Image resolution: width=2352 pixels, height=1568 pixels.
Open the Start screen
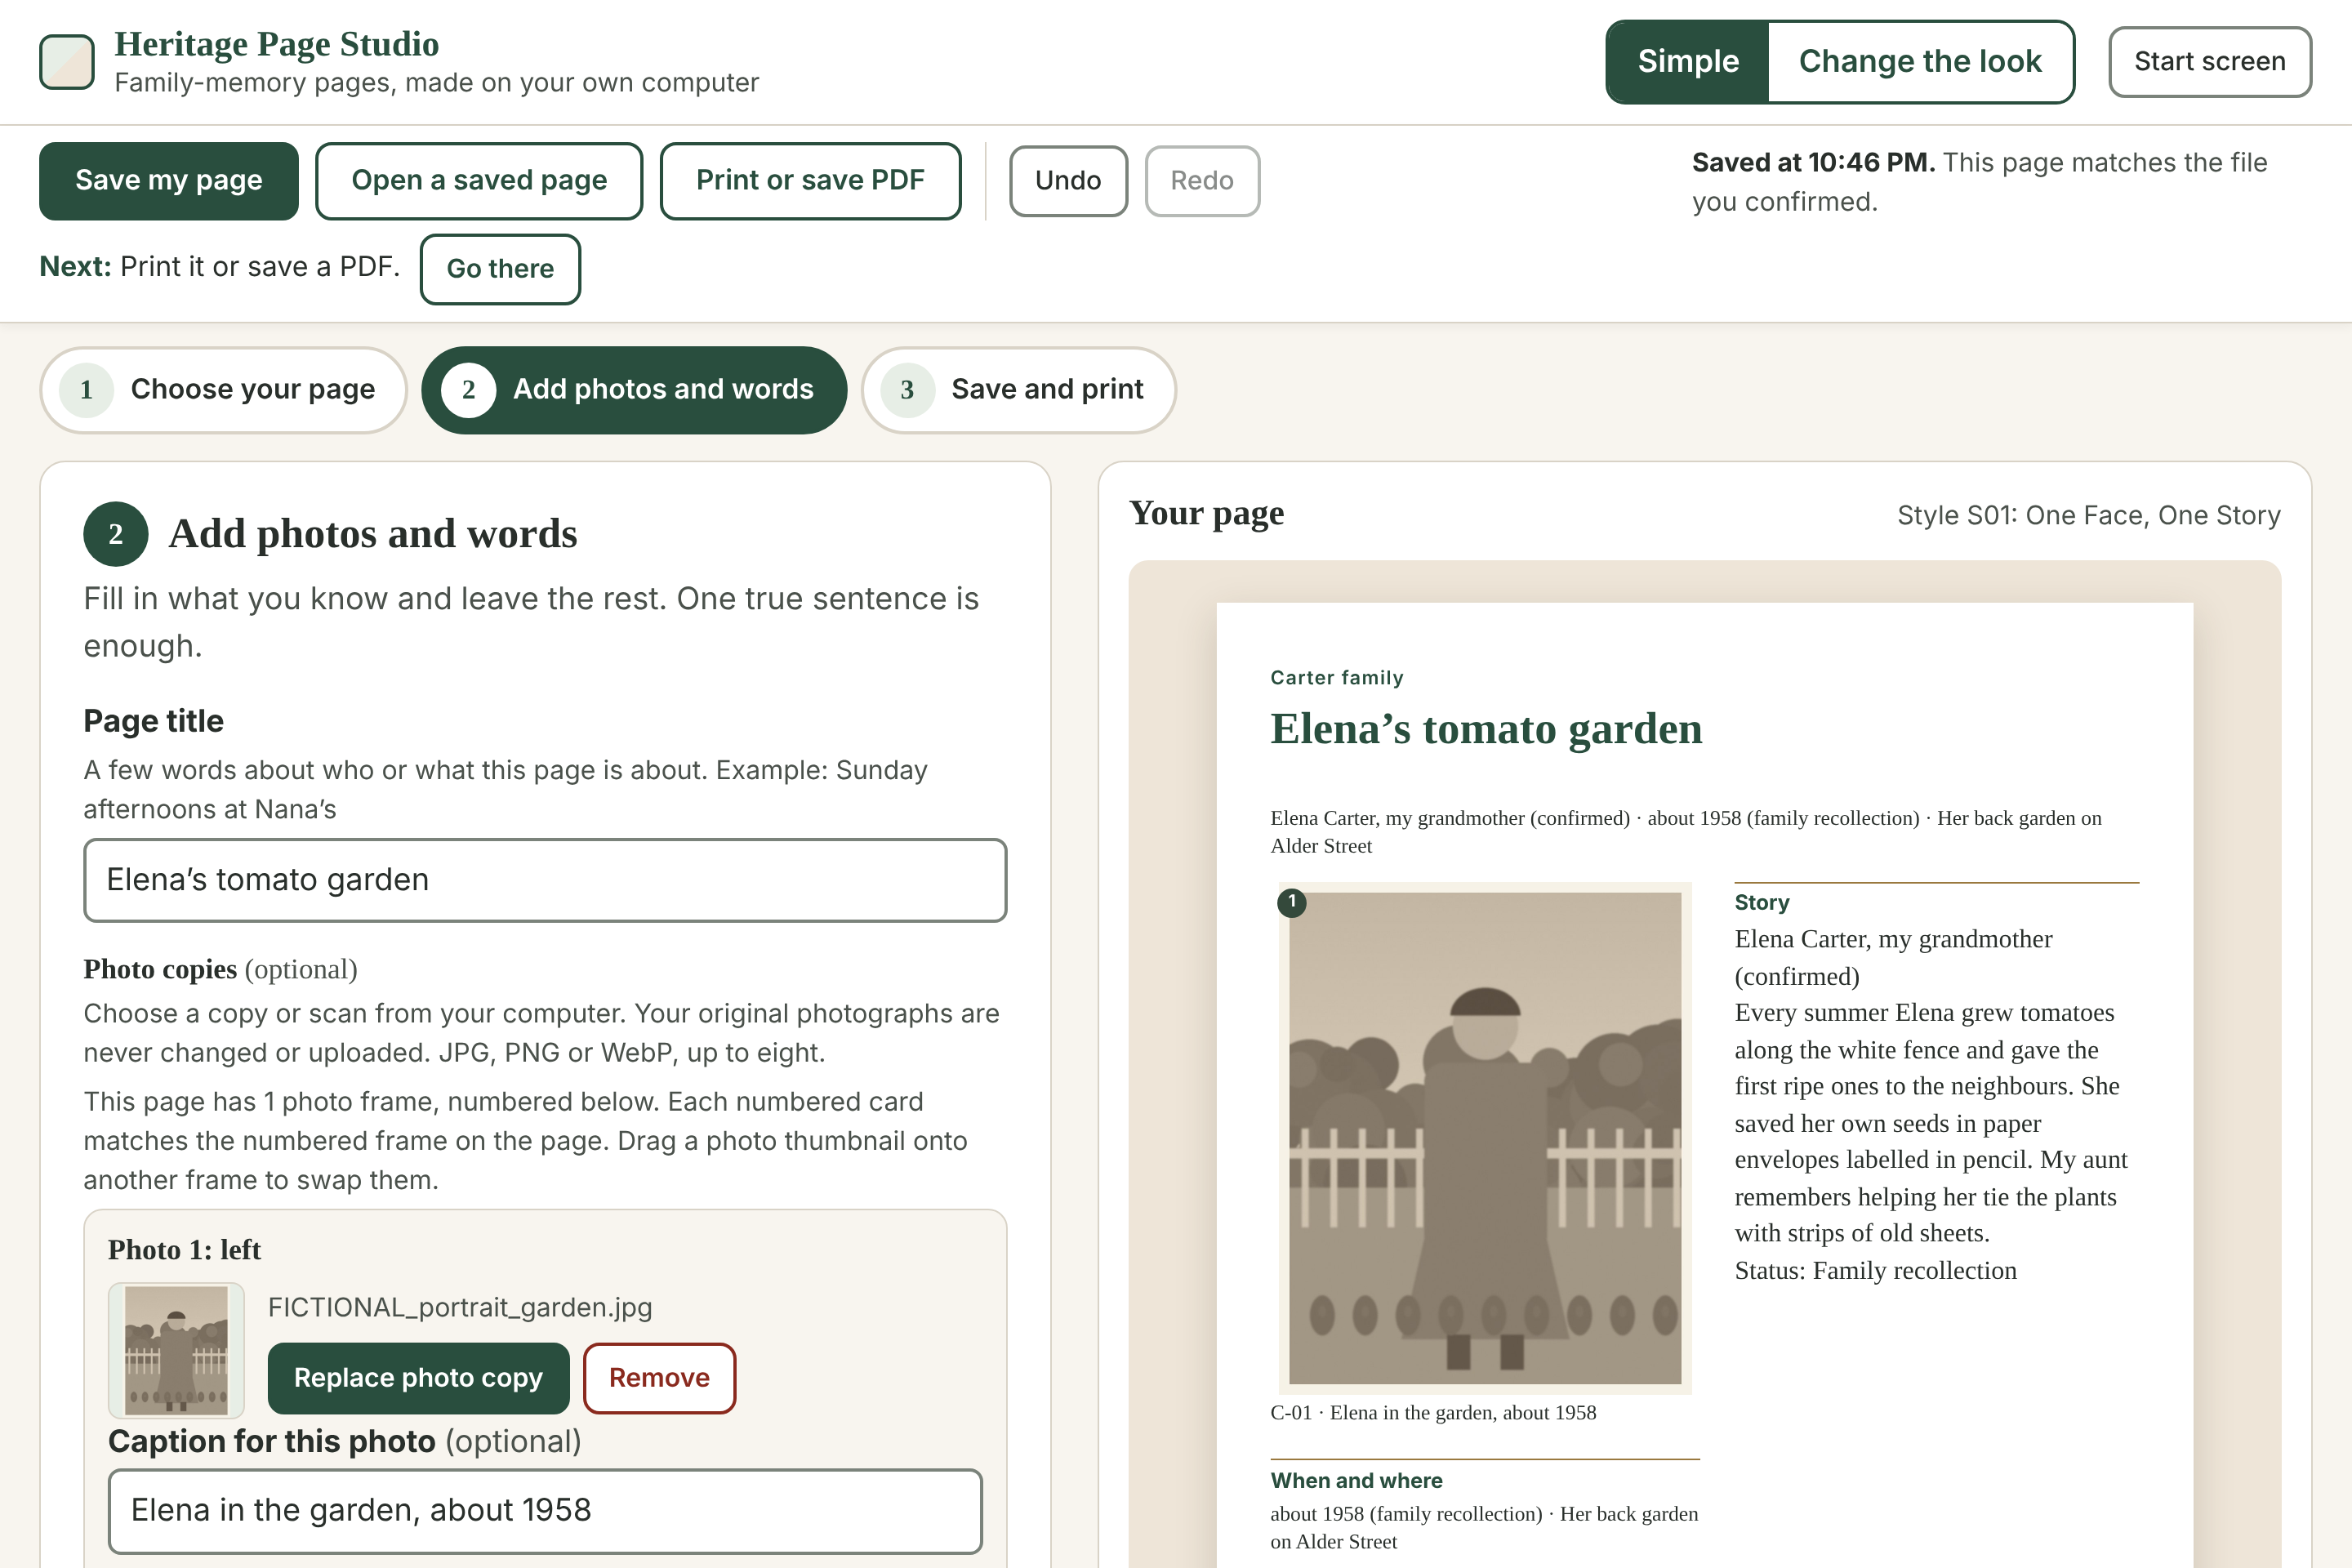(x=2210, y=61)
